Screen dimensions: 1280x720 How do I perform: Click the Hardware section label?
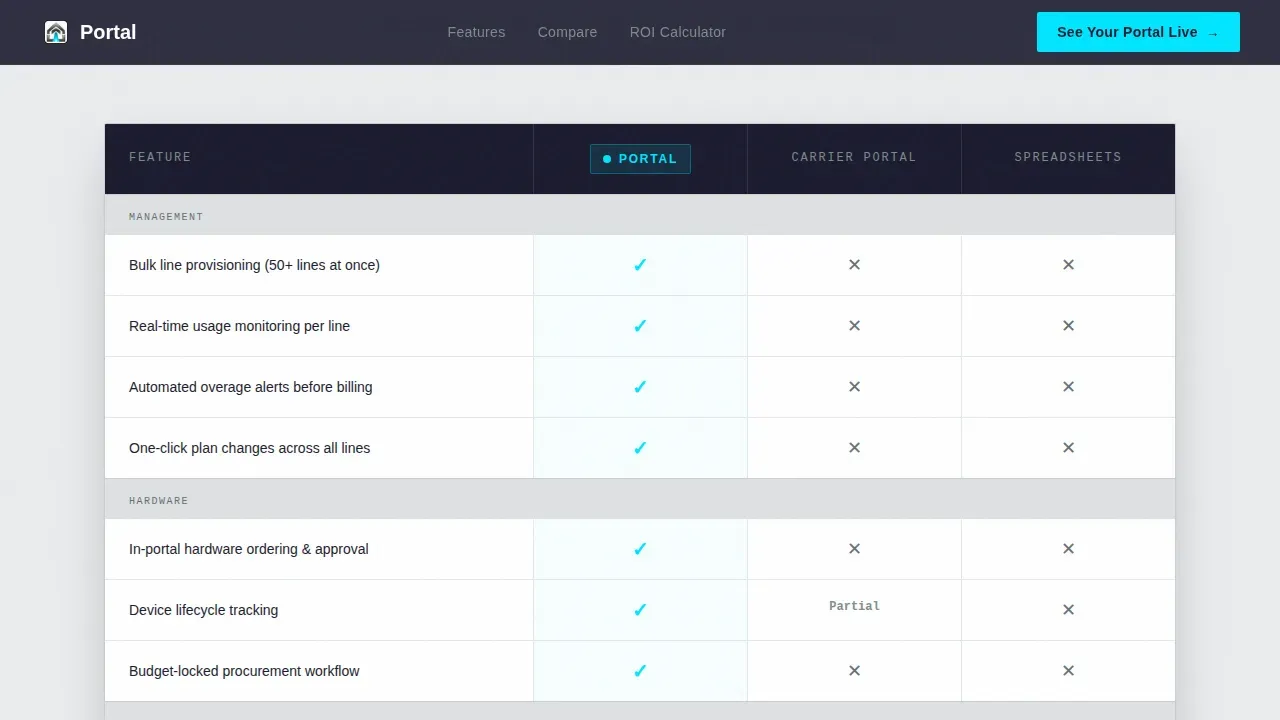tap(158, 501)
